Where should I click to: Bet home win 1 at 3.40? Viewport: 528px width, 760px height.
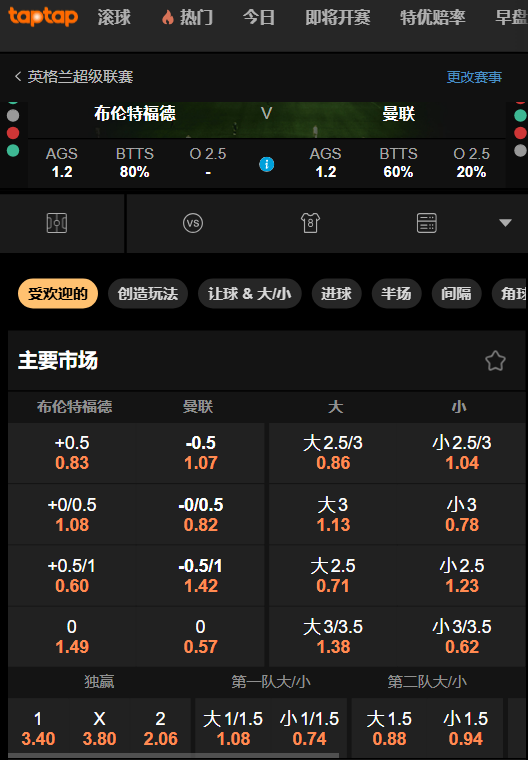[x=38, y=728]
